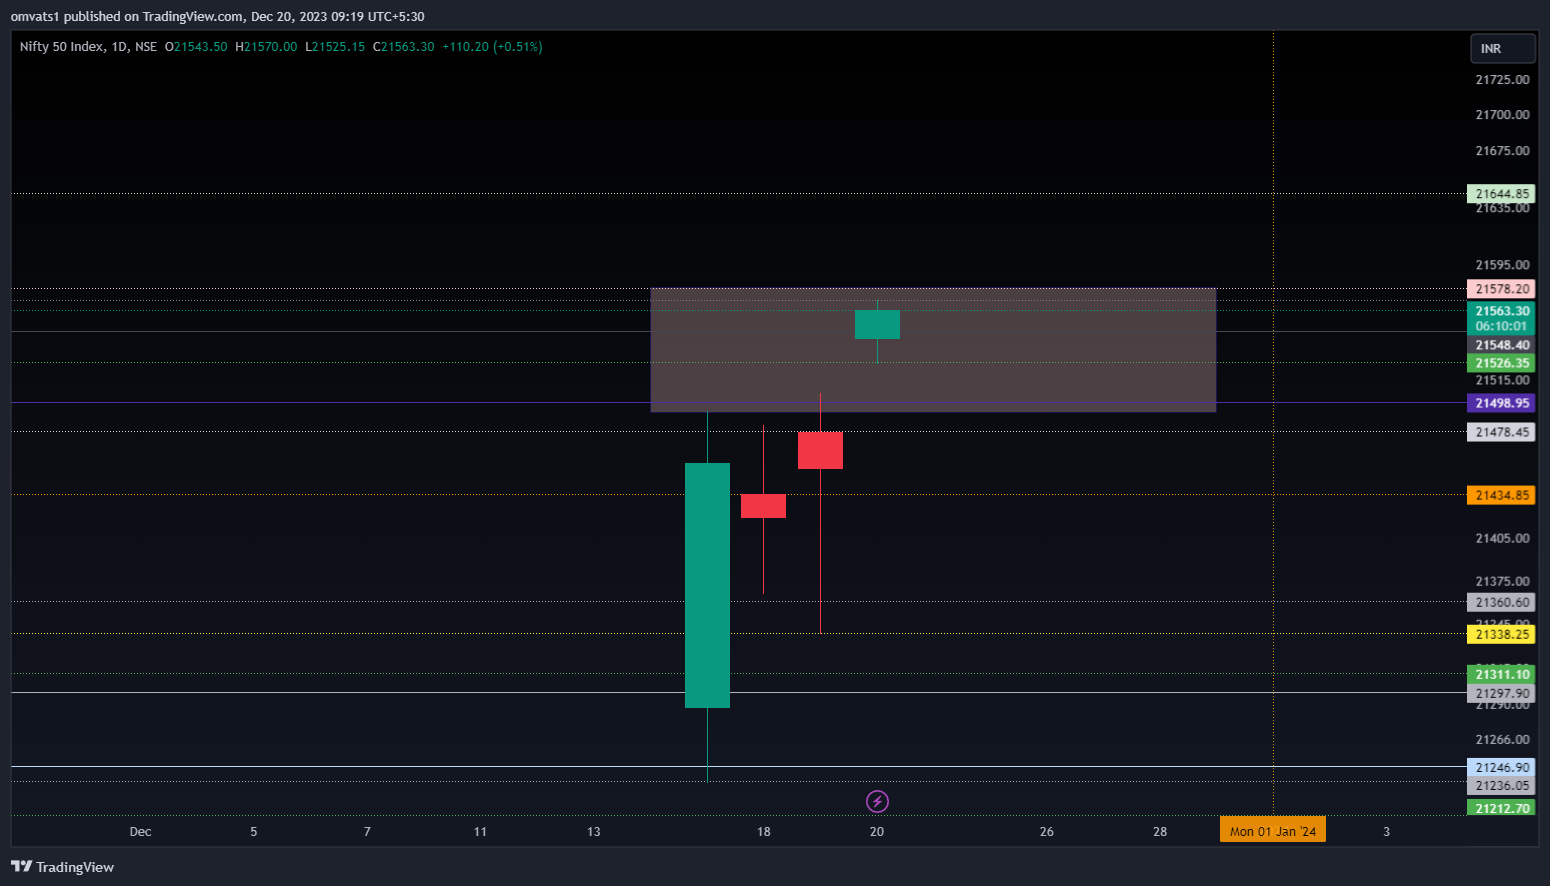Click the Mon 01 Jan '24 date marker
1550x886 pixels.
(1273, 831)
